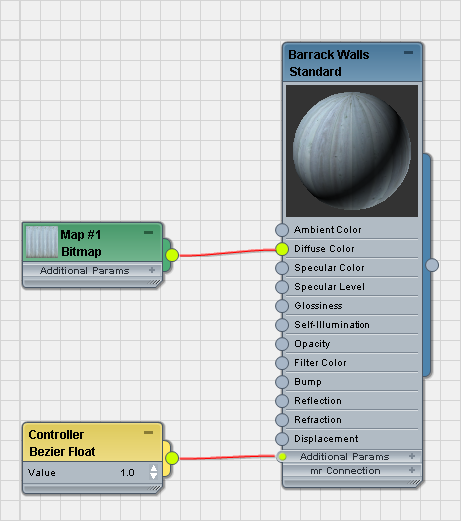Collapse the Barrack Walls material node
Image resolution: width=461 pixels, height=521 pixels.
408,53
